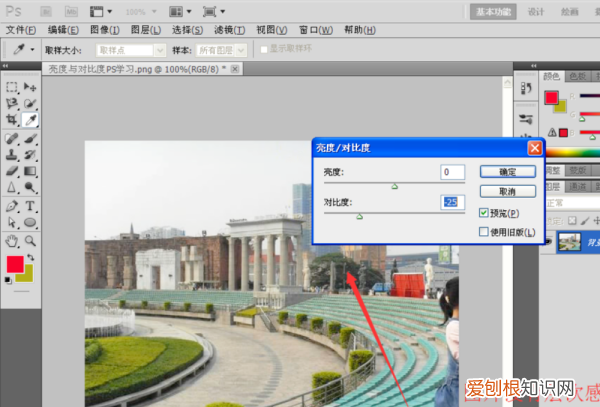
Task: Open the 窗口(W) menu
Action: coord(316,30)
